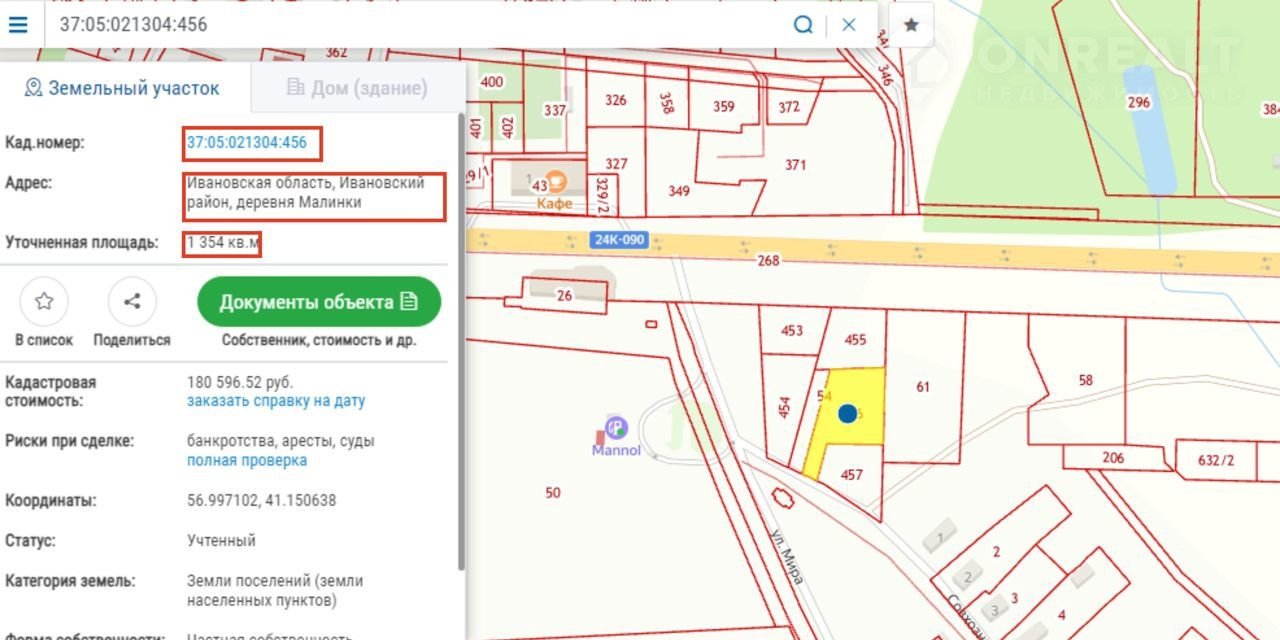Open the hamburger main menu
The image size is (1280, 640).
pyautogui.click(x=18, y=25)
